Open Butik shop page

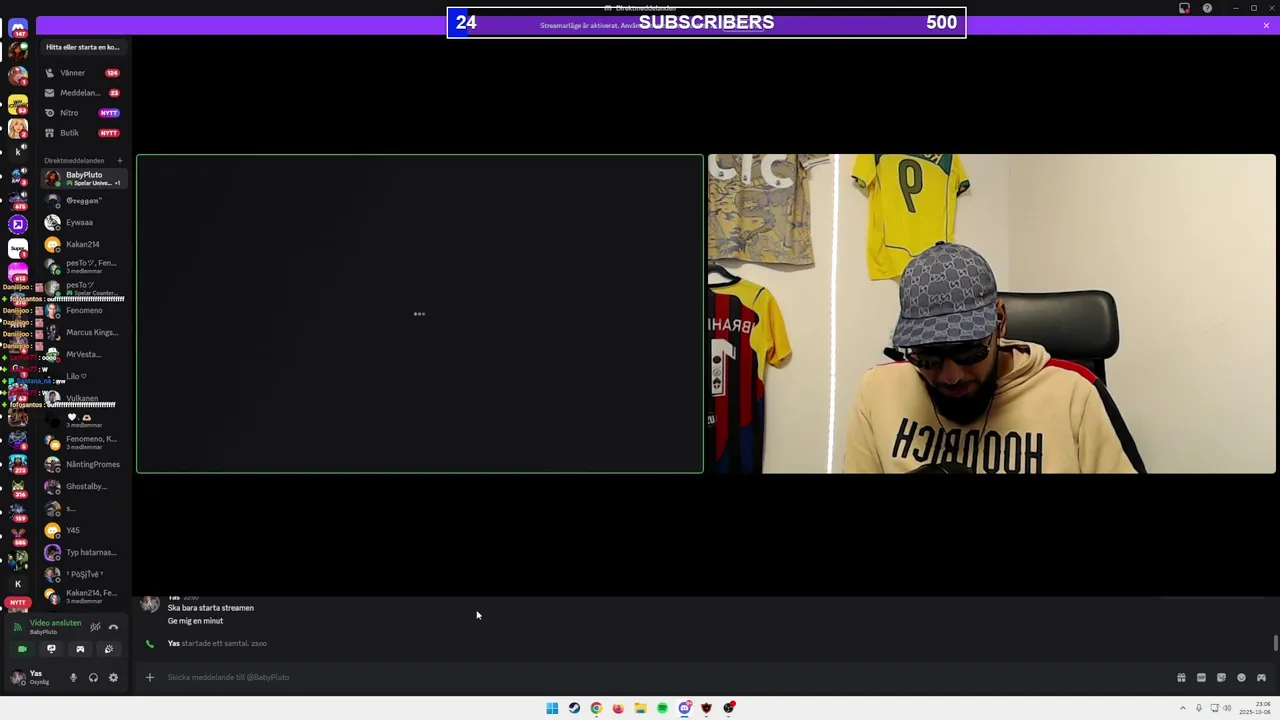pos(82,133)
